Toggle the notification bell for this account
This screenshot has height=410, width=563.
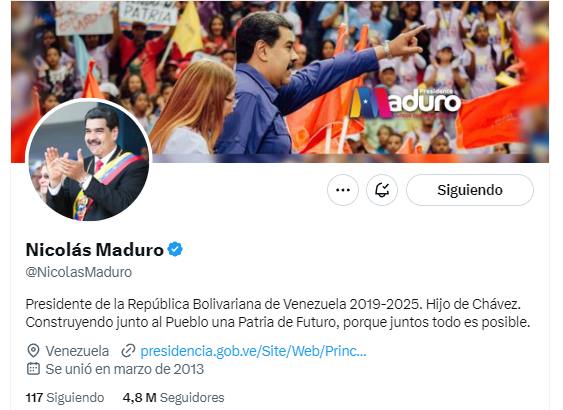point(382,190)
